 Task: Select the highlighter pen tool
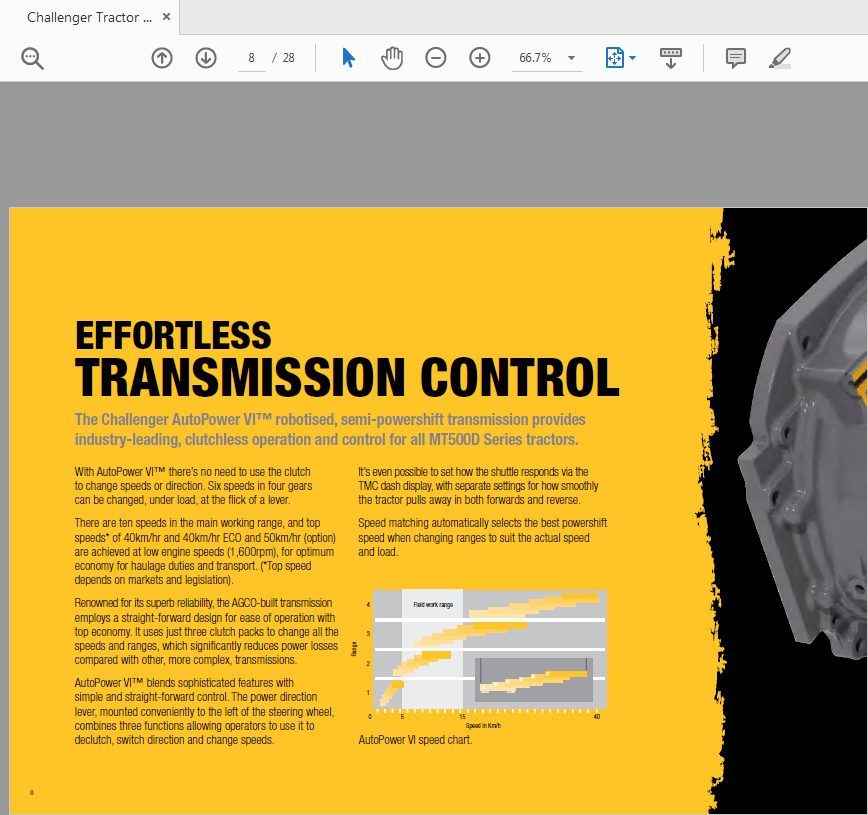coord(779,58)
